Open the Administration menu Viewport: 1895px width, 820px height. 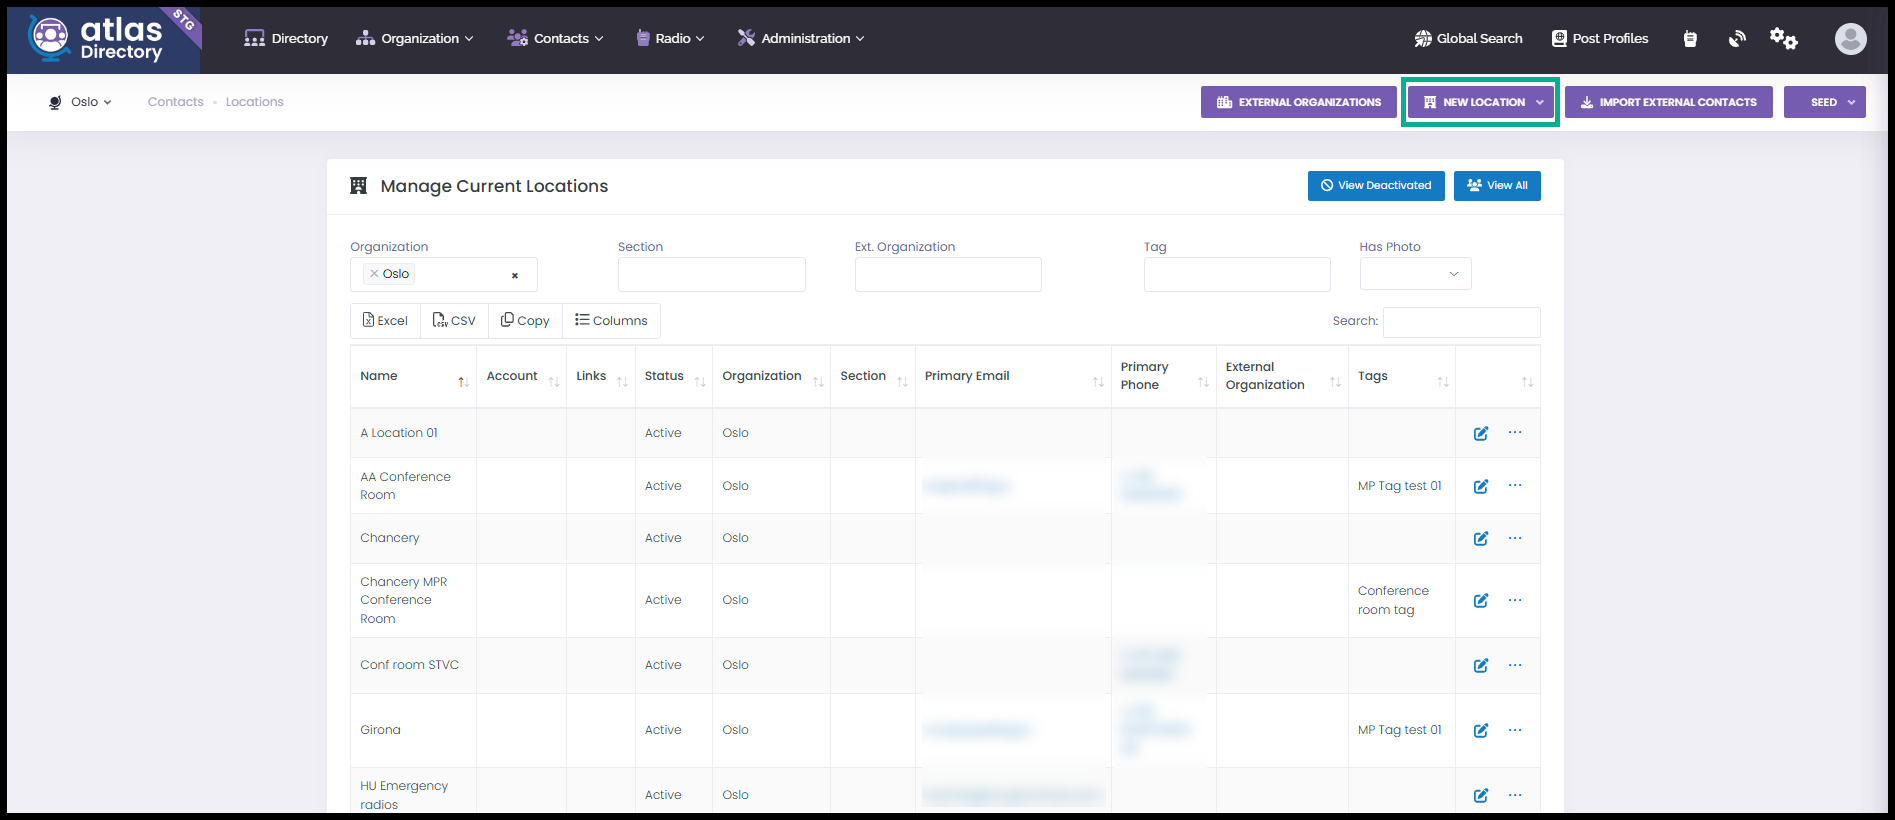(x=800, y=38)
